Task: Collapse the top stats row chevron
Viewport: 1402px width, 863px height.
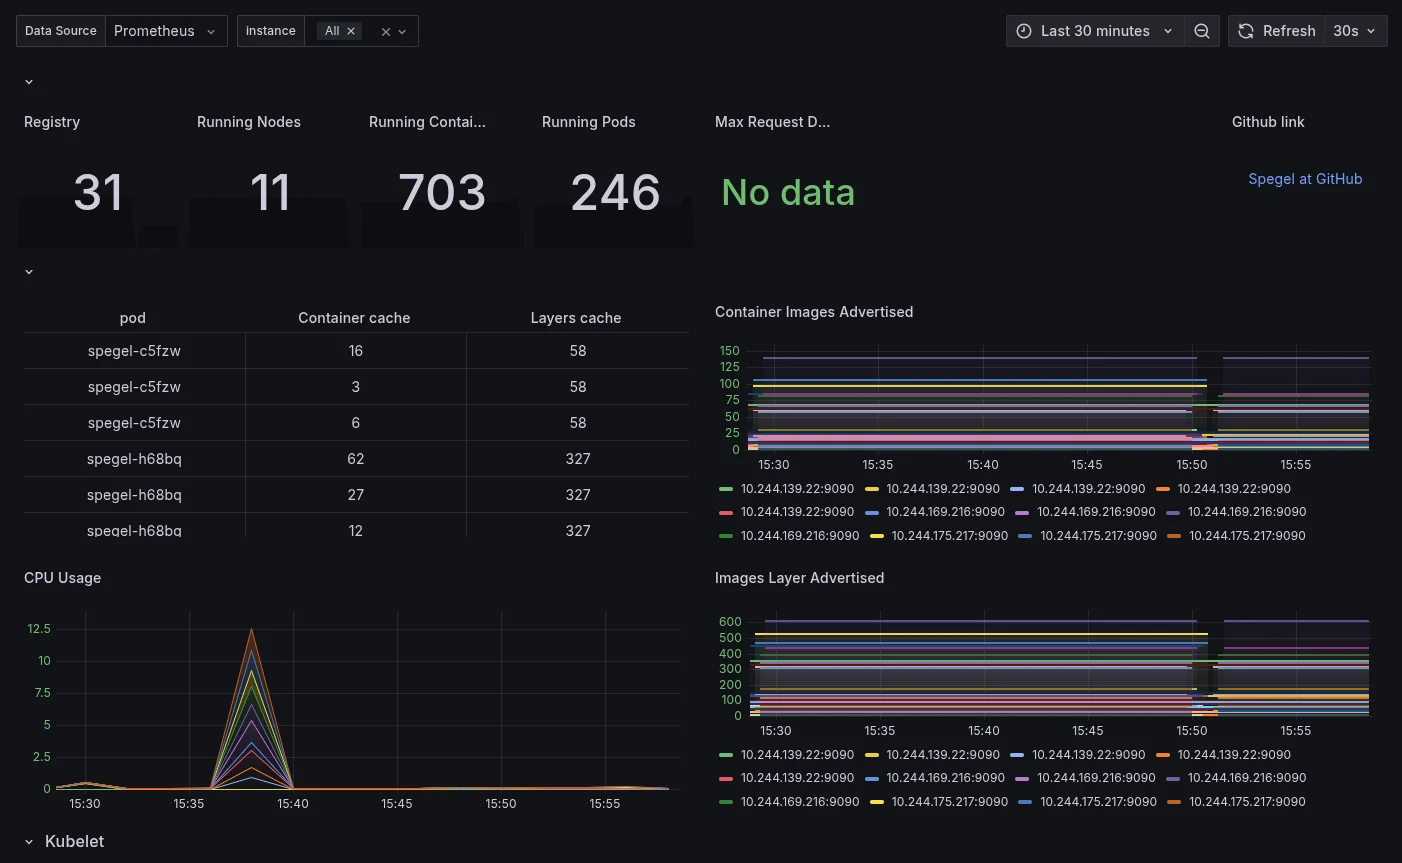Action: 29,81
